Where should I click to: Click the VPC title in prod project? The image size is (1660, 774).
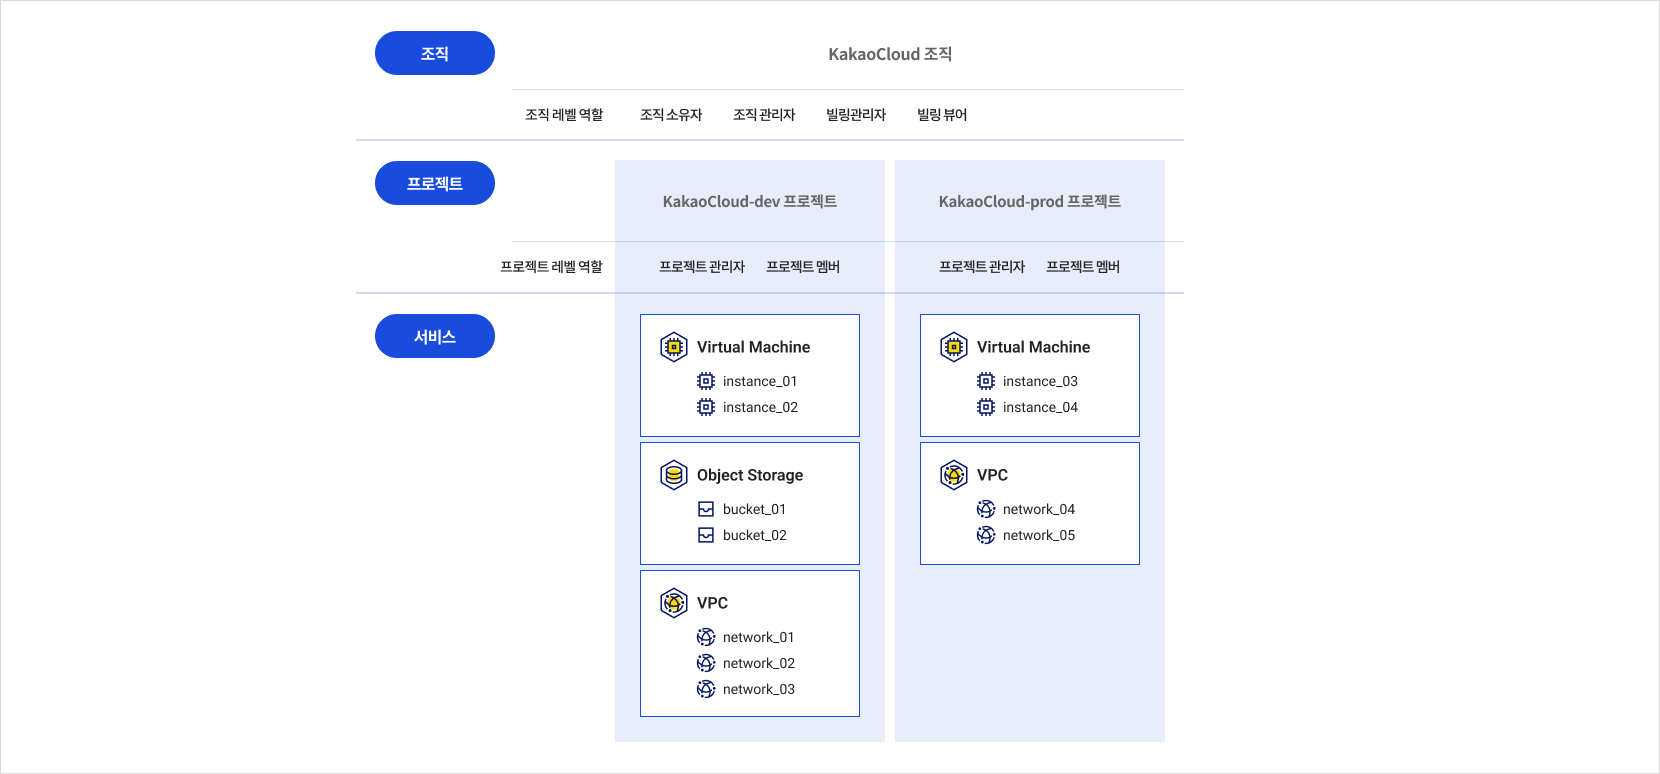click(x=993, y=475)
